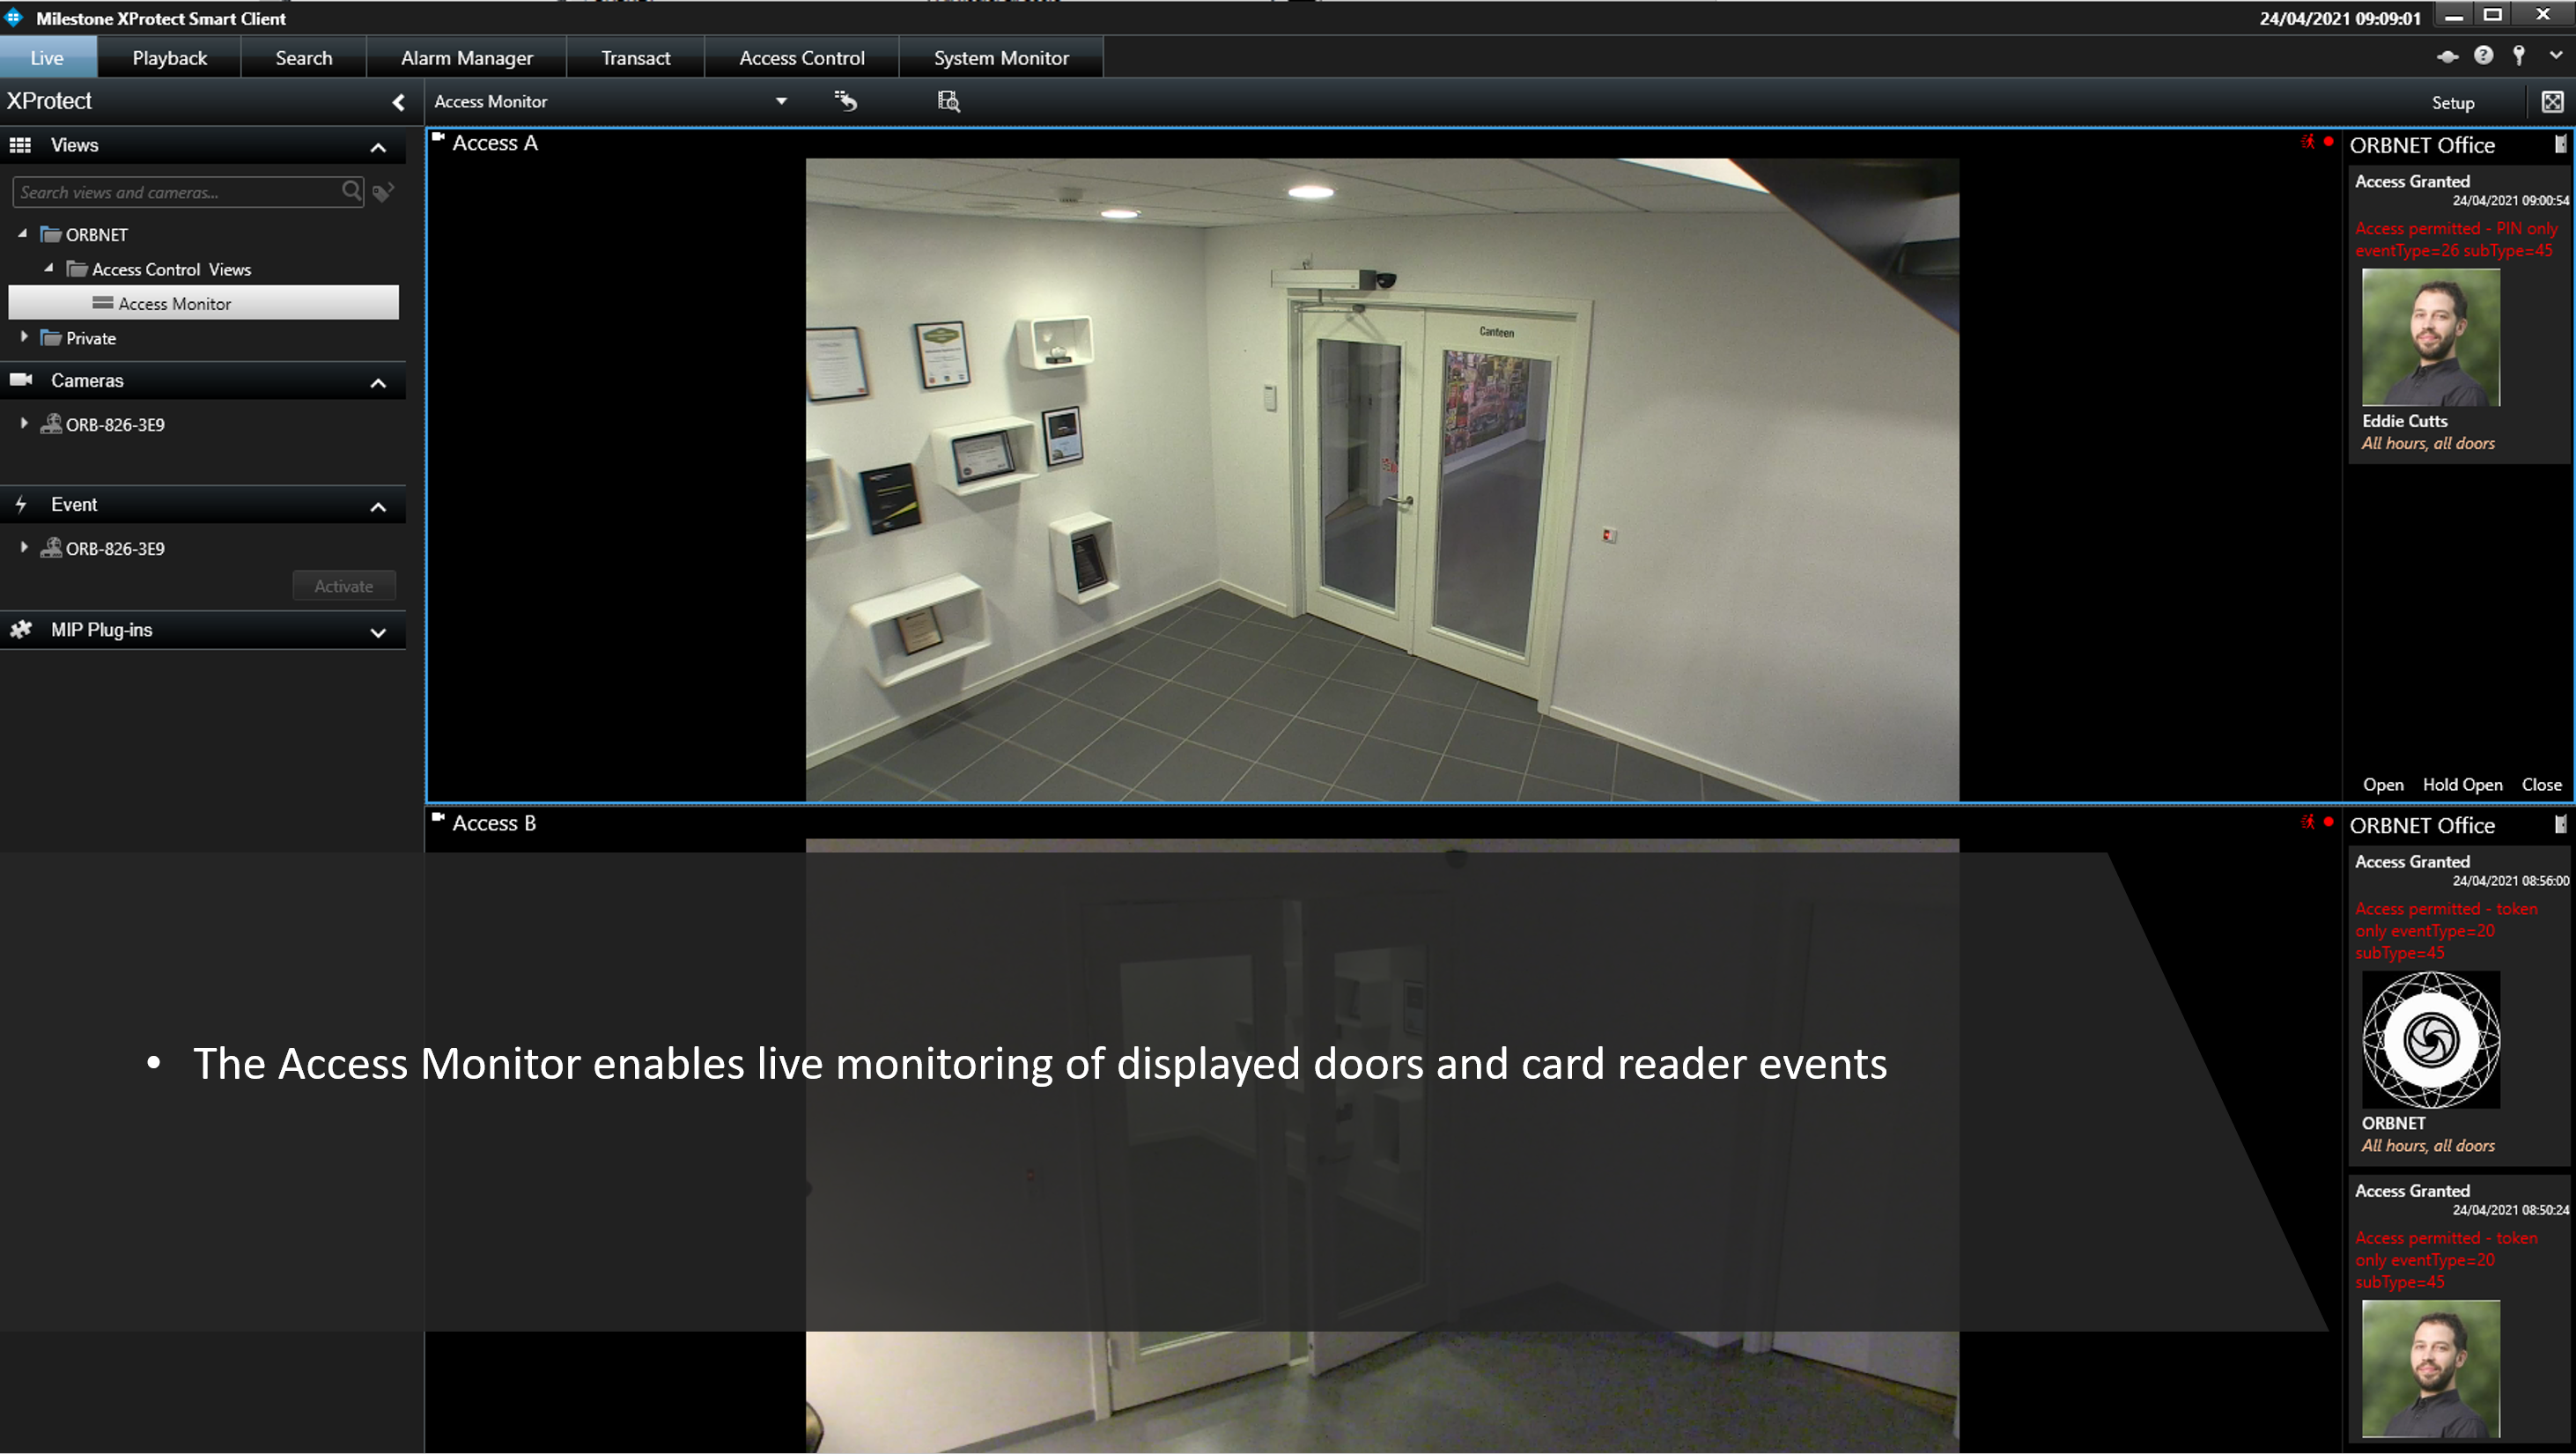Click the Access A camera title icon

click(x=438, y=137)
